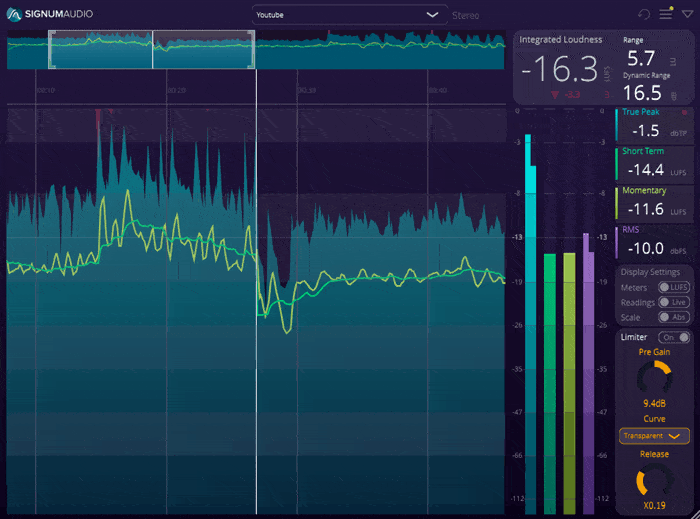Click the Signum Audio logo
Image resolution: width=700 pixels, height=519 pixels.
tap(50, 14)
